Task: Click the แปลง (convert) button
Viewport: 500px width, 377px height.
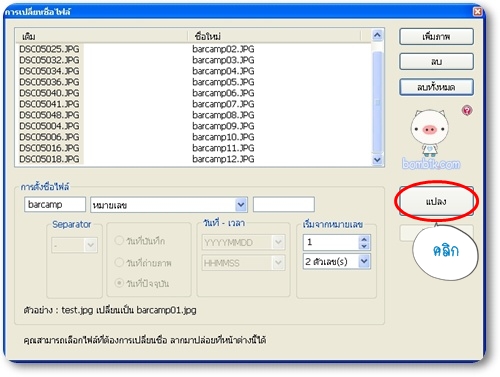Action: pos(436,201)
